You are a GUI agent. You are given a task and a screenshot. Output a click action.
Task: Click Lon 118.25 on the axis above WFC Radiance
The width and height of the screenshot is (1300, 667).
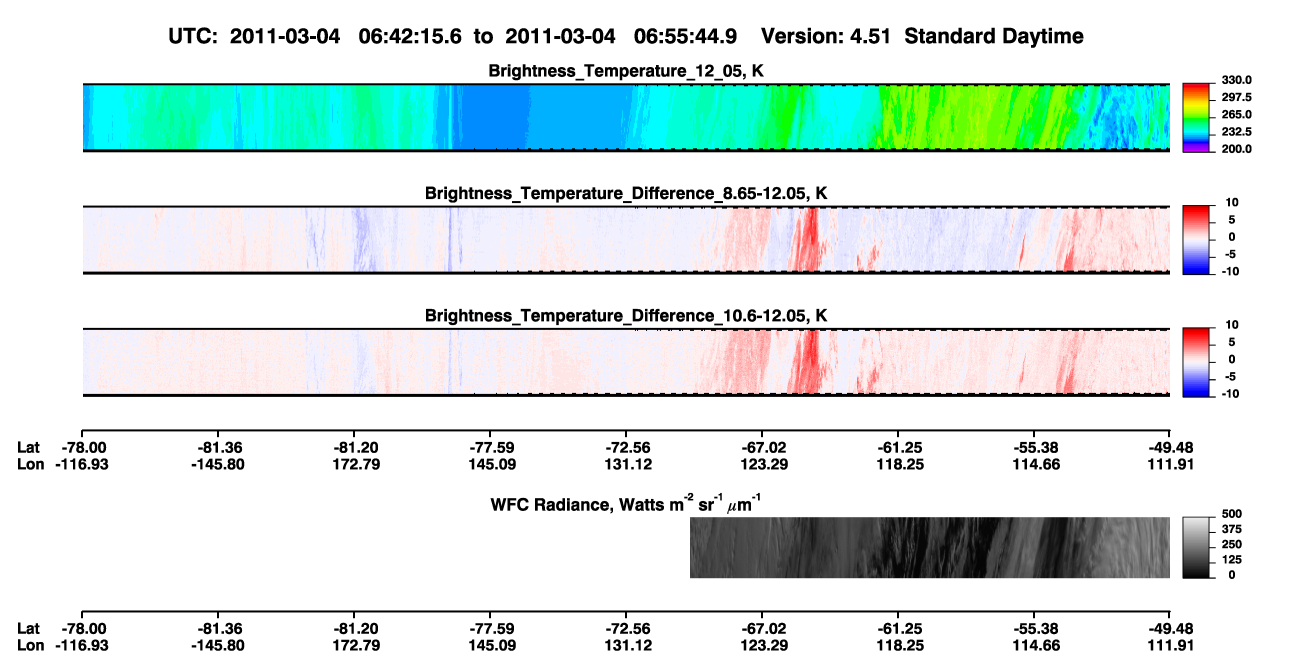(898, 464)
